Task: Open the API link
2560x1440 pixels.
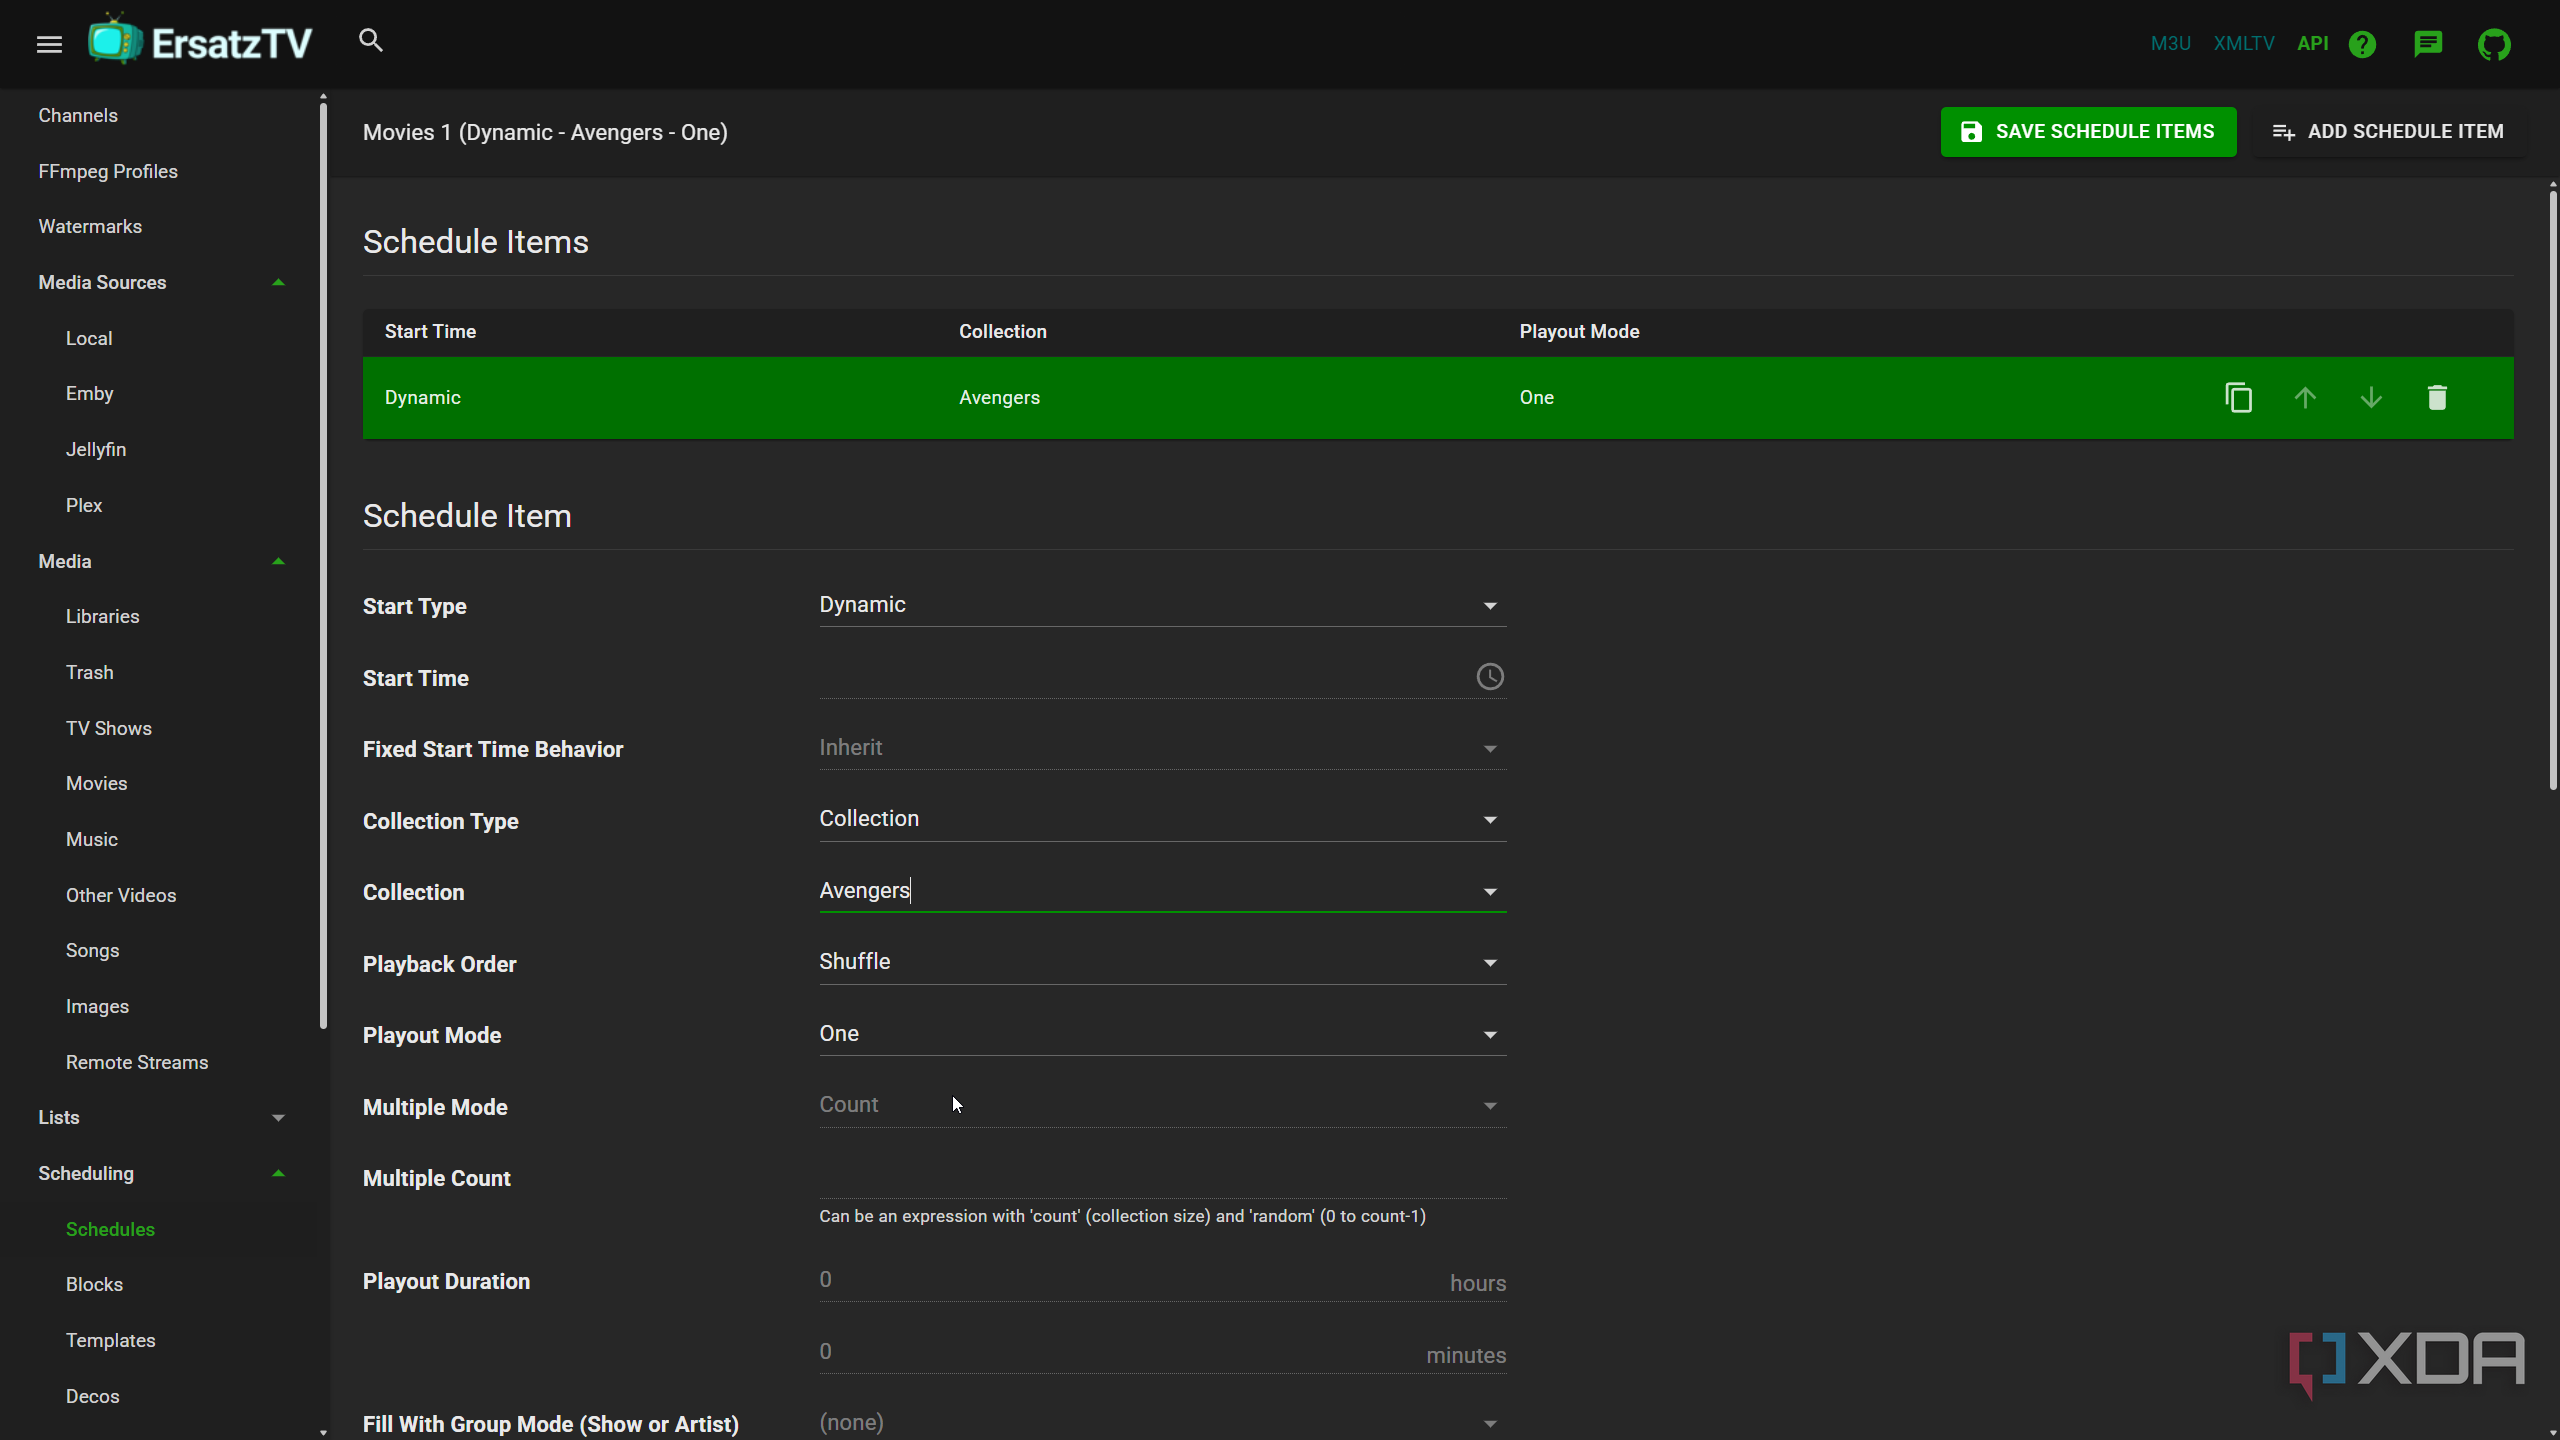Action: click(x=2313, y=44)
